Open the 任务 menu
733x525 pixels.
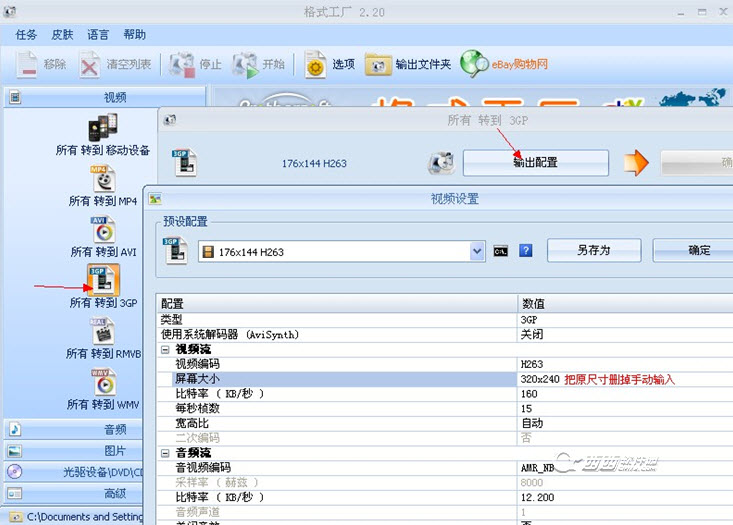click(x=26, y=35)
